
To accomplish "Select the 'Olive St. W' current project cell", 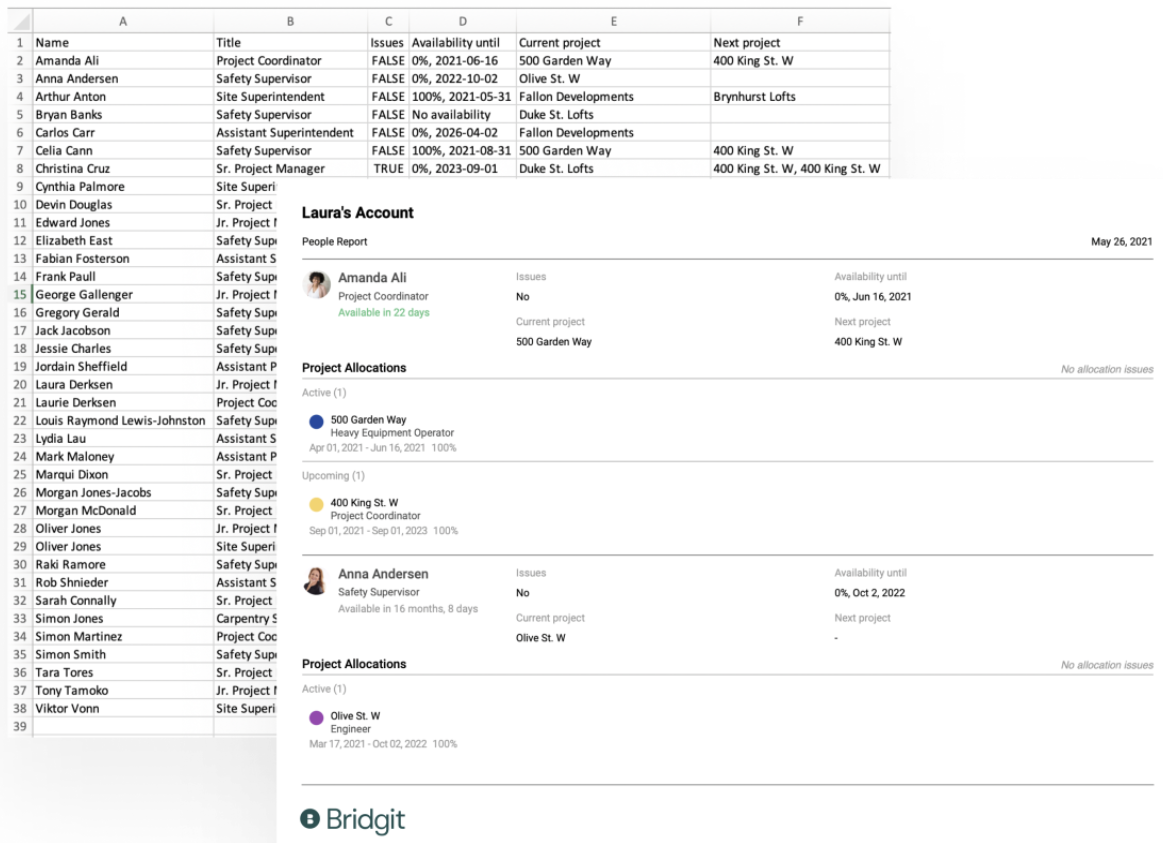I will (613, 79).
